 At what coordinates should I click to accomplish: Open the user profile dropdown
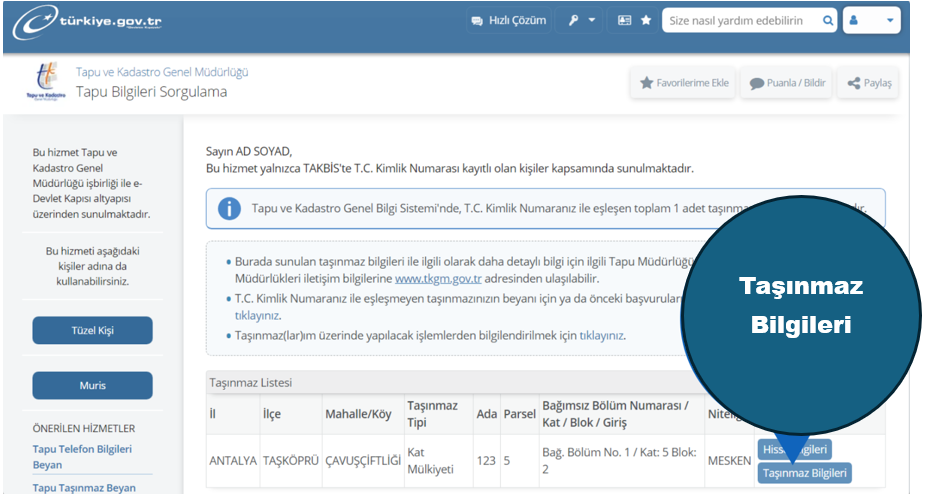[x=871, y=20]
